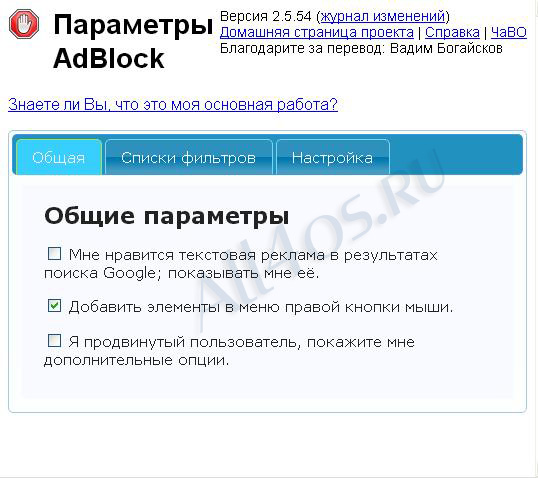Click the 'Версия 2.5.54' version text

coord(266,16)
